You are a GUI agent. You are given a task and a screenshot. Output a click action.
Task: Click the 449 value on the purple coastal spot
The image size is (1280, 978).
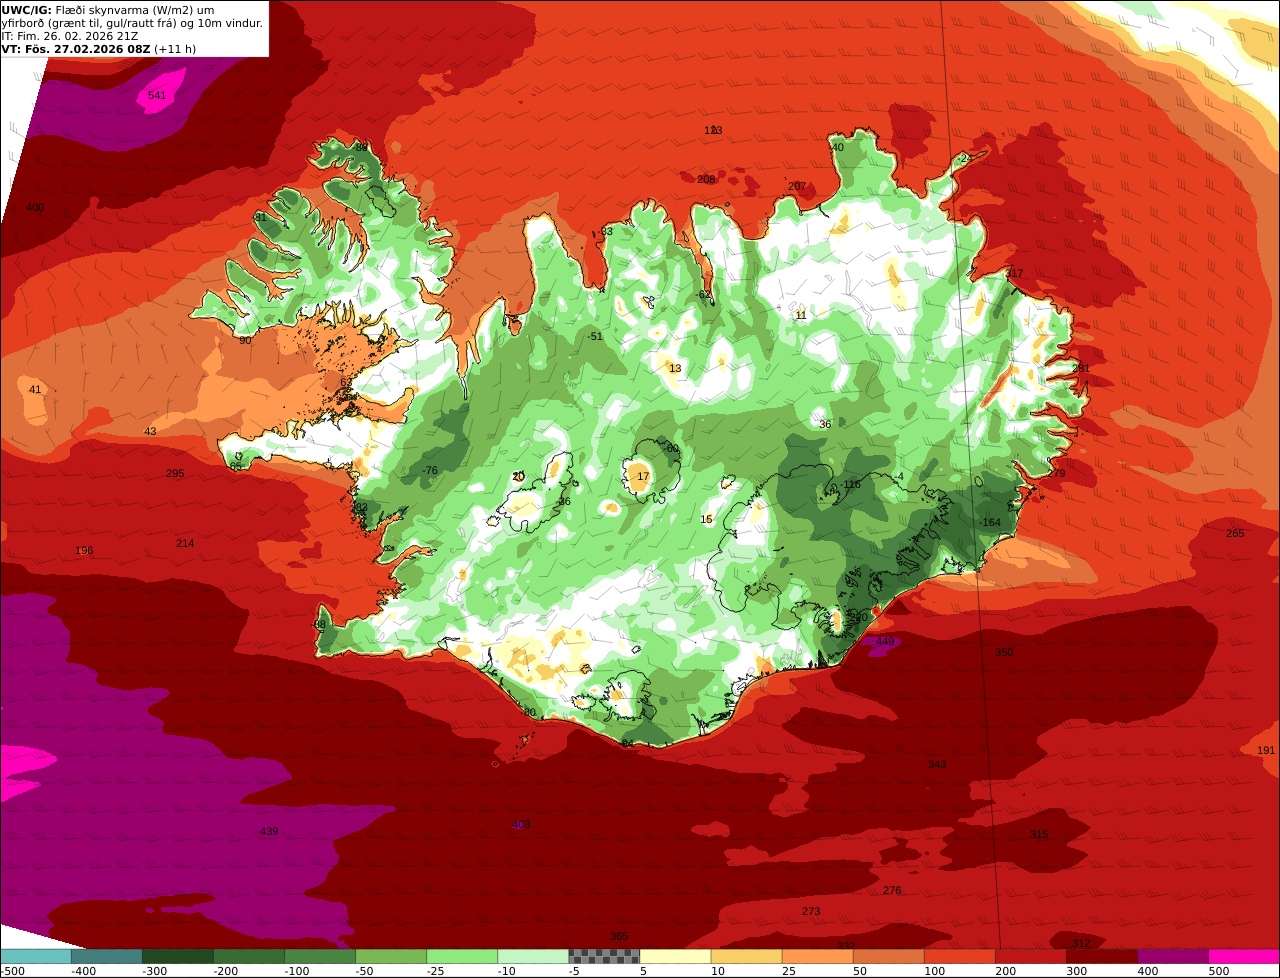tap(885, 641)
